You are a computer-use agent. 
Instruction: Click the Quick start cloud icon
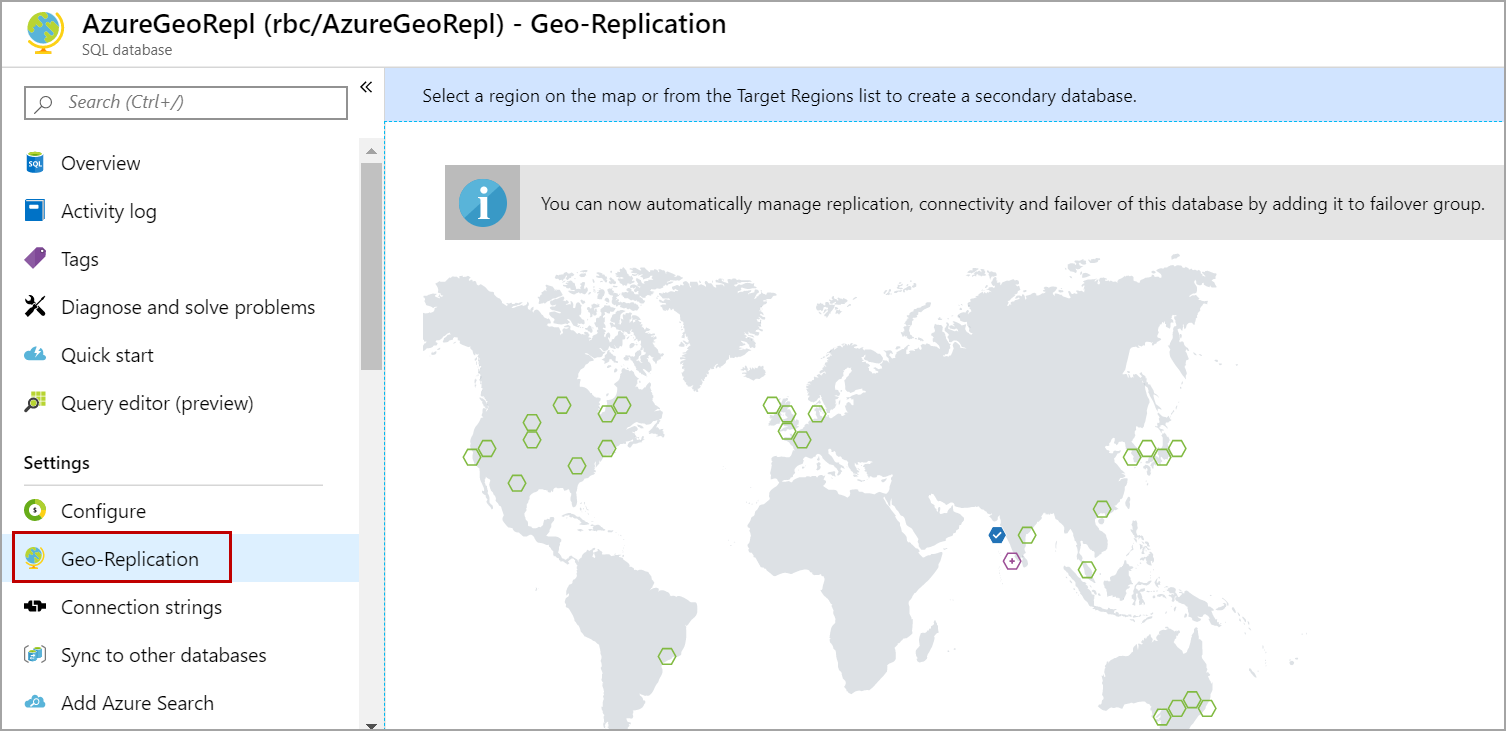pyautogui.click(x=35, y=355)
